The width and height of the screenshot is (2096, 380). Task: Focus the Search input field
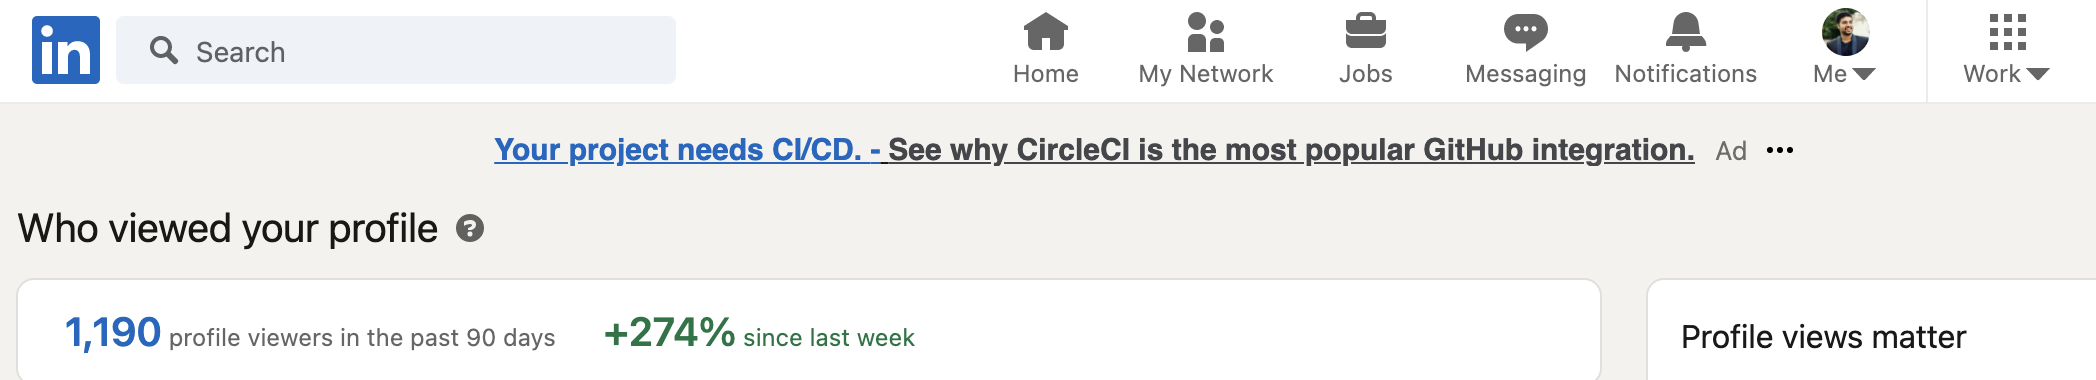pos(396,50)
